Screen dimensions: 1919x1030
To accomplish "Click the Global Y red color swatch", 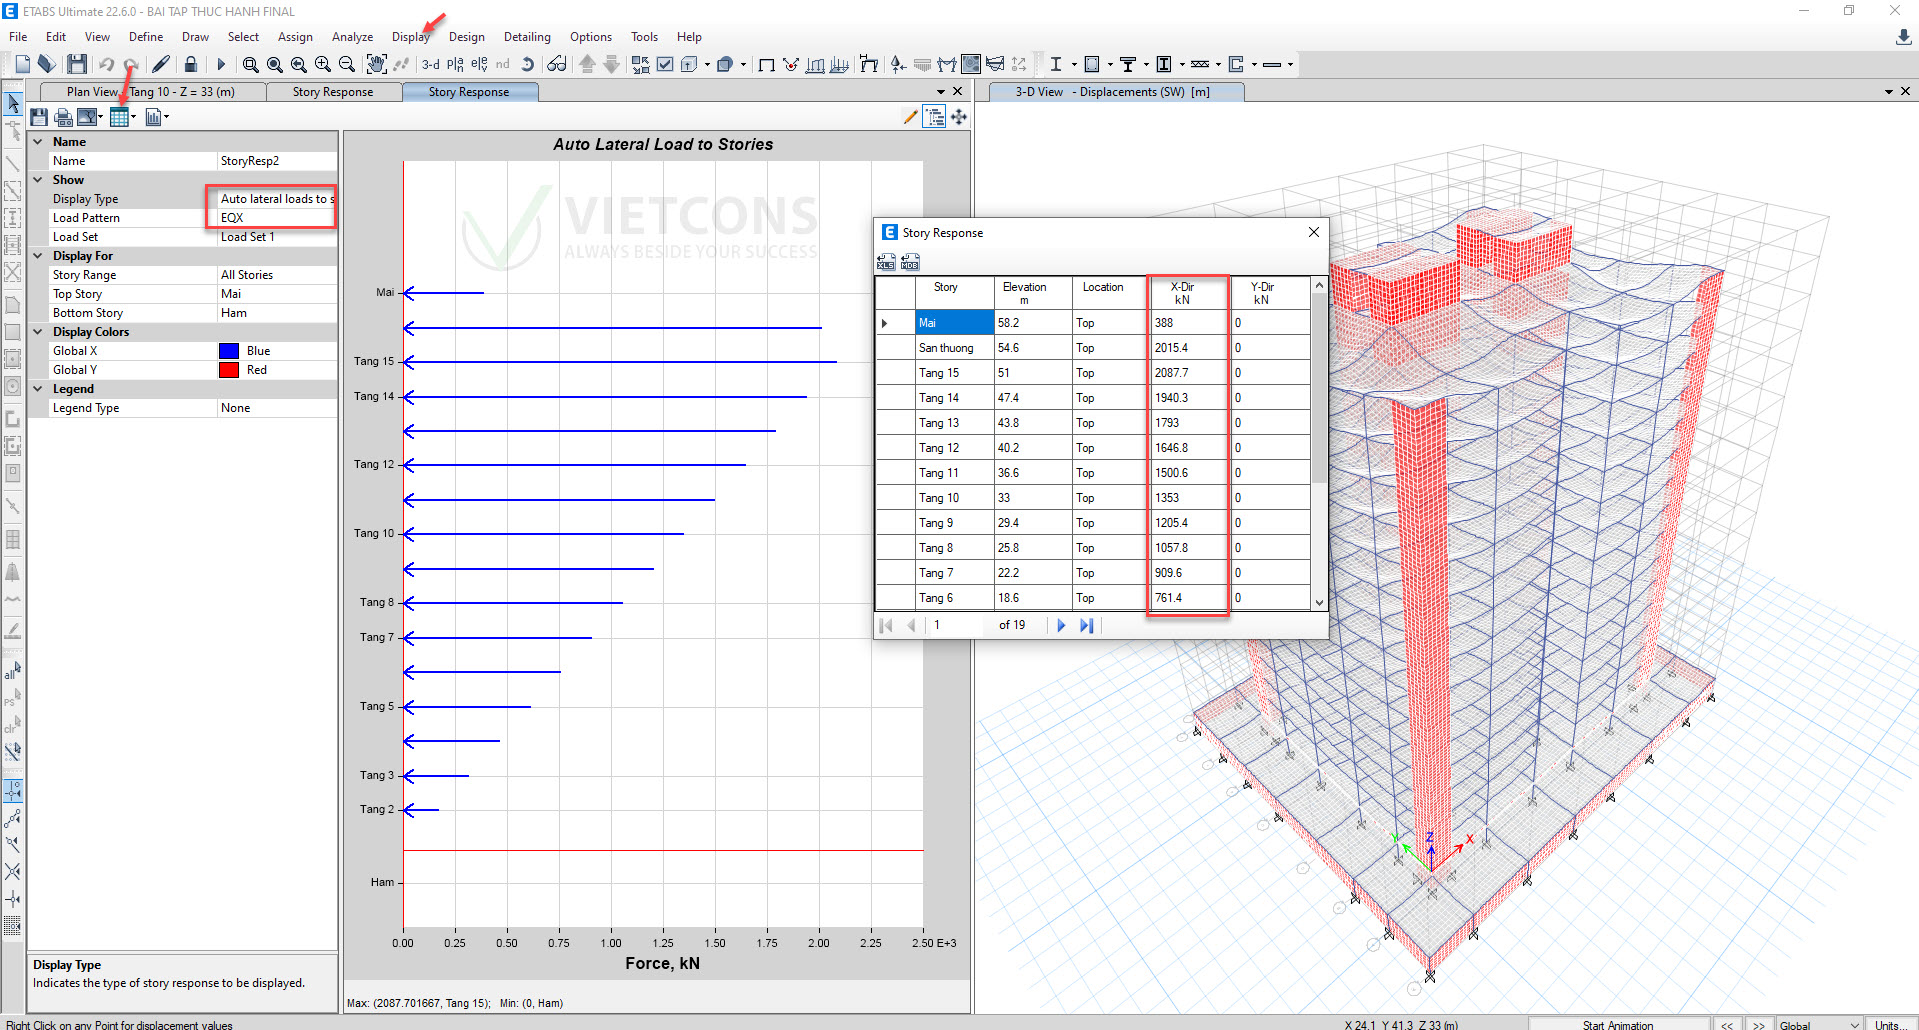I will pos(229,370).
